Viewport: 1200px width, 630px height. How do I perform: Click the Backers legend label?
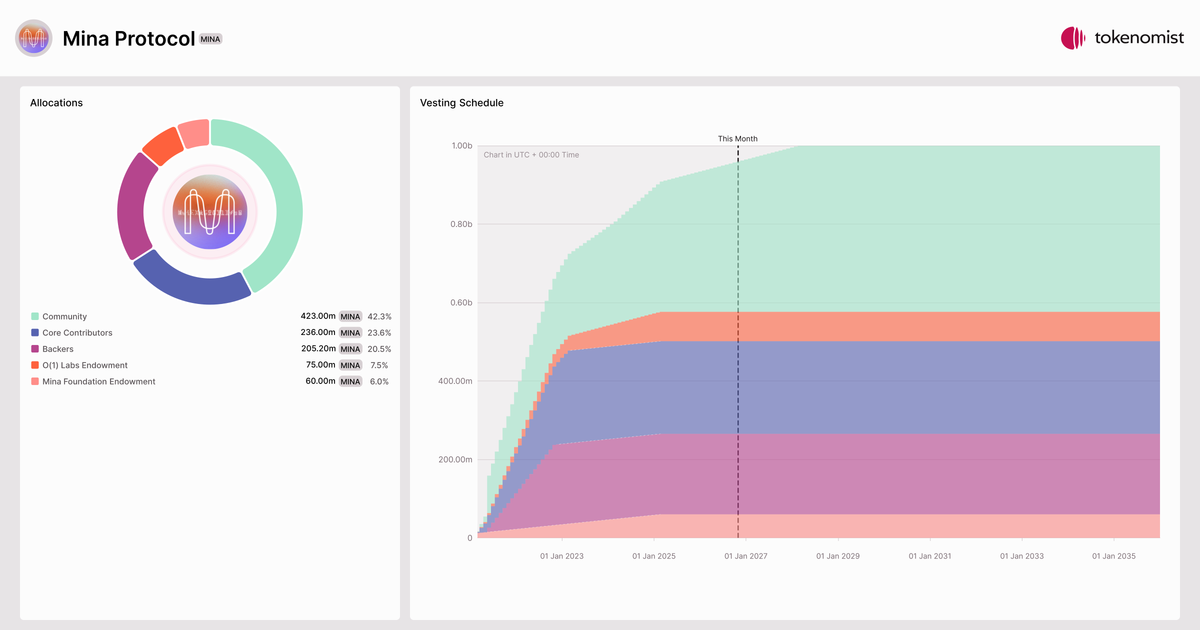point(58,349)
